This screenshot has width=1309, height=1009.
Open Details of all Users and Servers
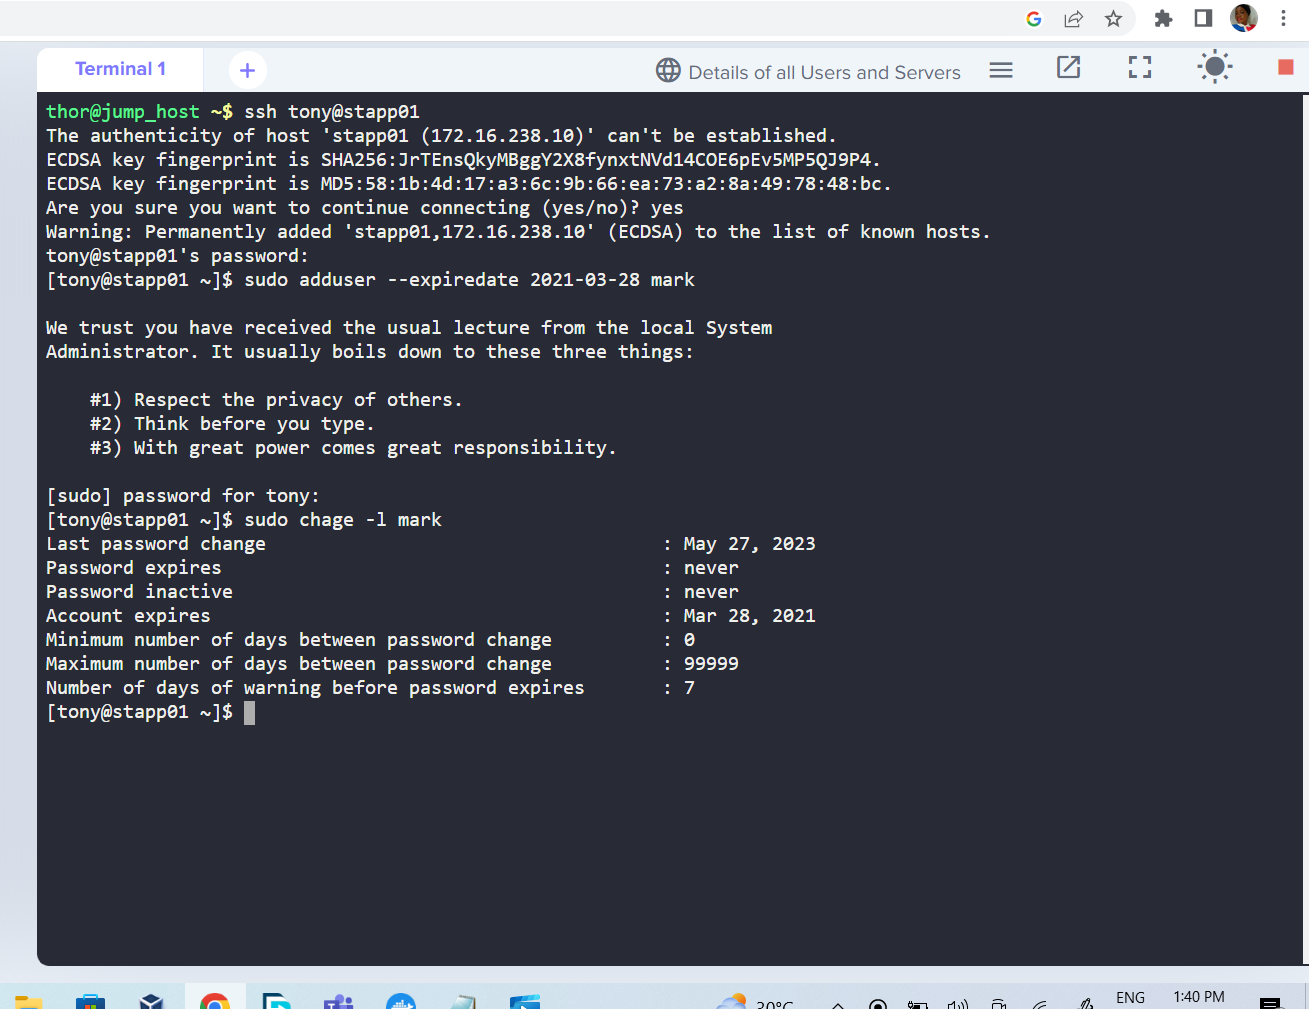point(808,71)
